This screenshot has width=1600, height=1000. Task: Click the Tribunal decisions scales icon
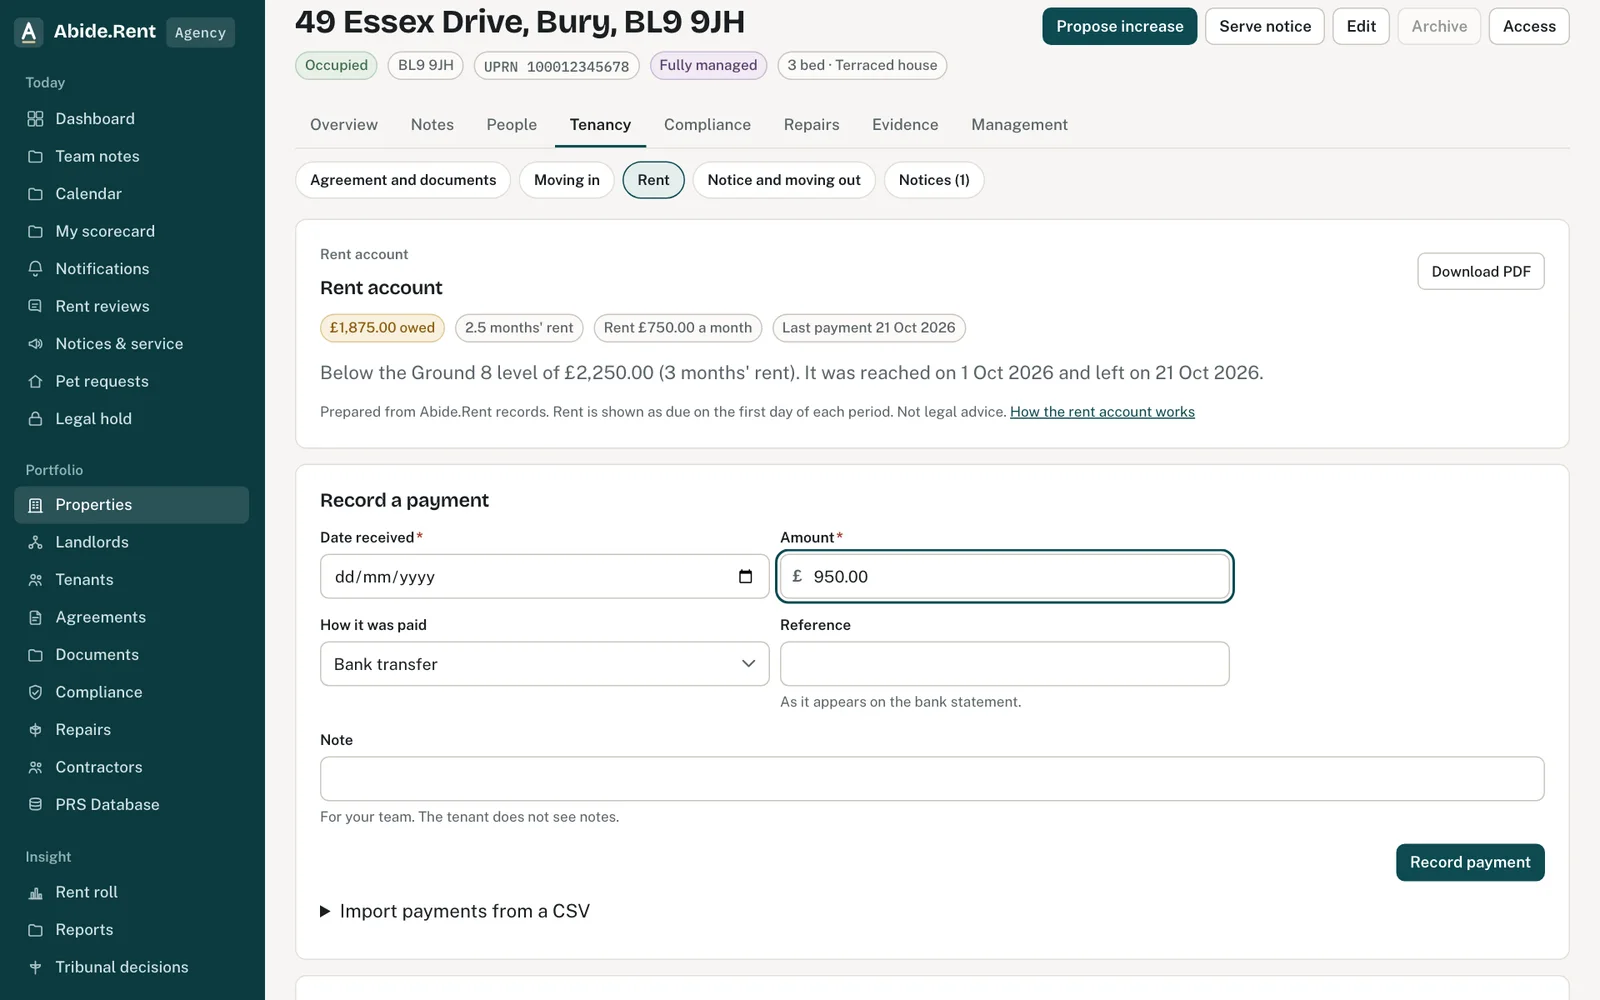click(35, 967)
